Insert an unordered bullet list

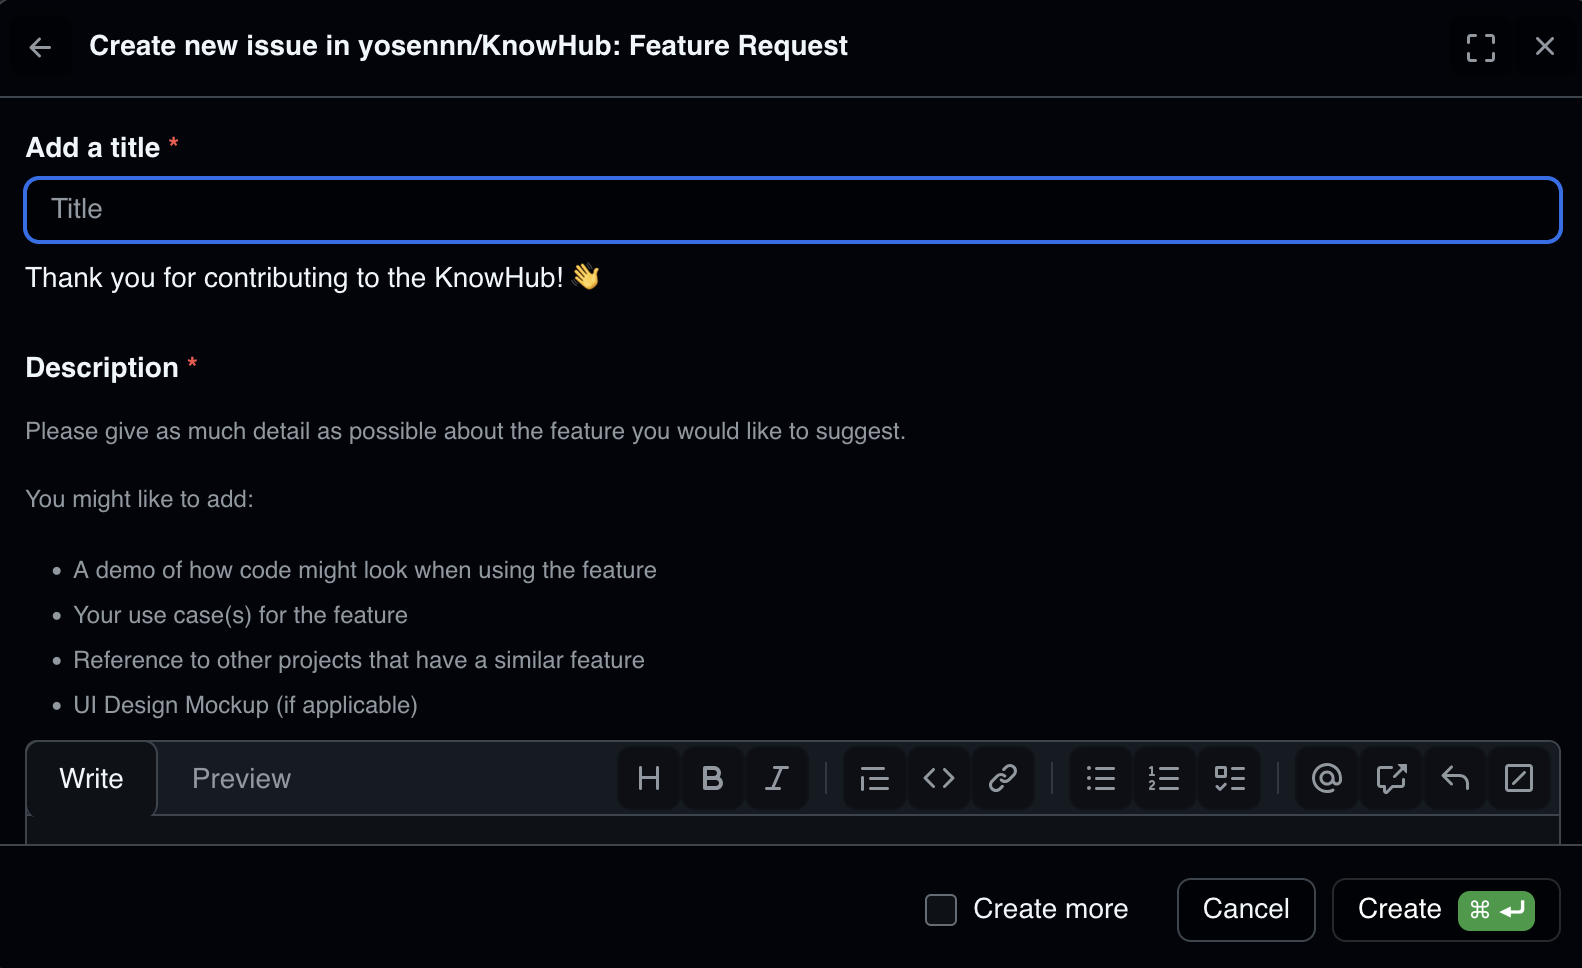click(x=1100, y=778)
